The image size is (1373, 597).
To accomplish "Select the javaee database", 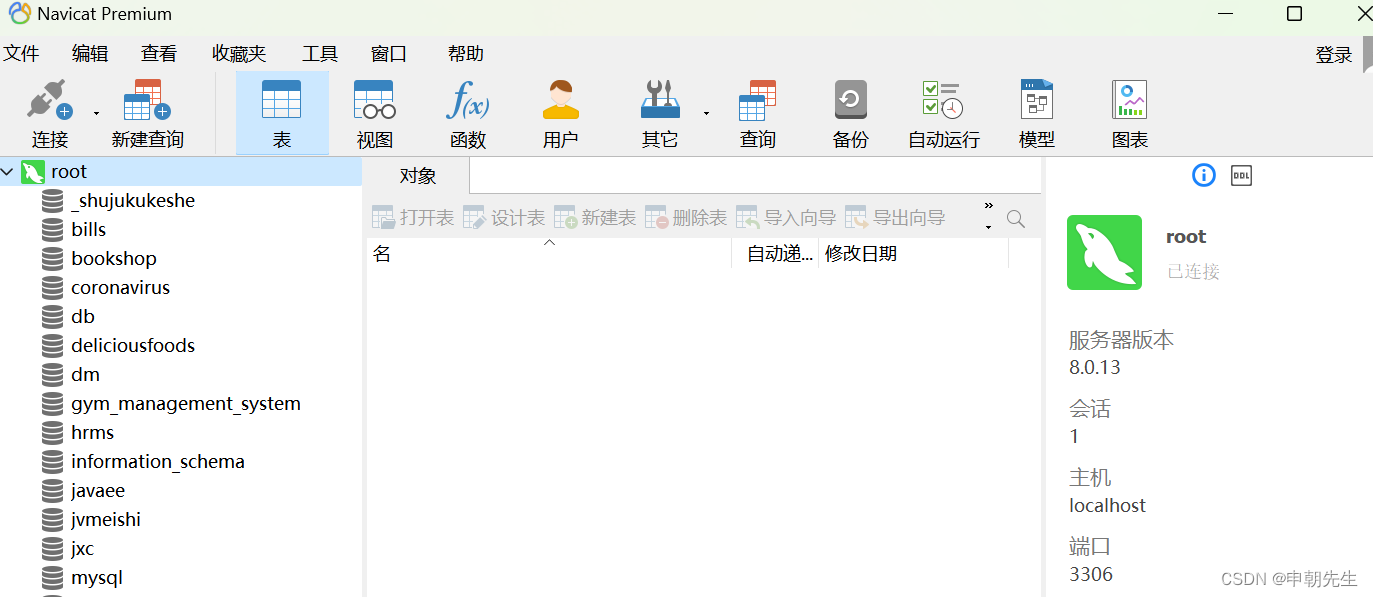I will click(x=98, y=491).
